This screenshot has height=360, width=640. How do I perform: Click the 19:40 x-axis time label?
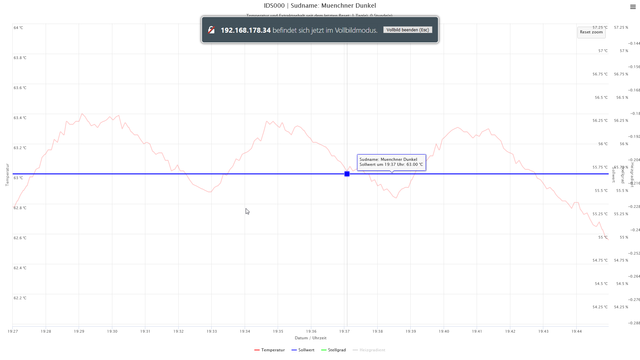444,331
